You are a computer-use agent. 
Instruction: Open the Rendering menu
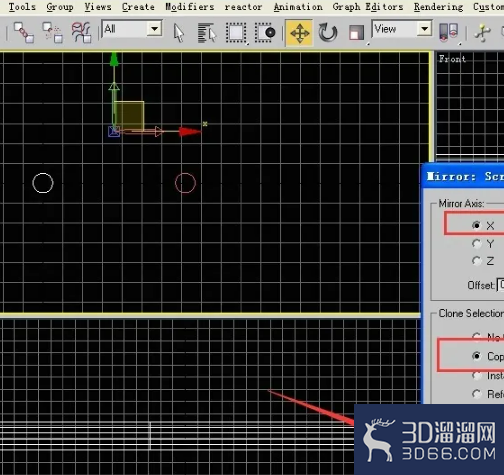(438, 7)
